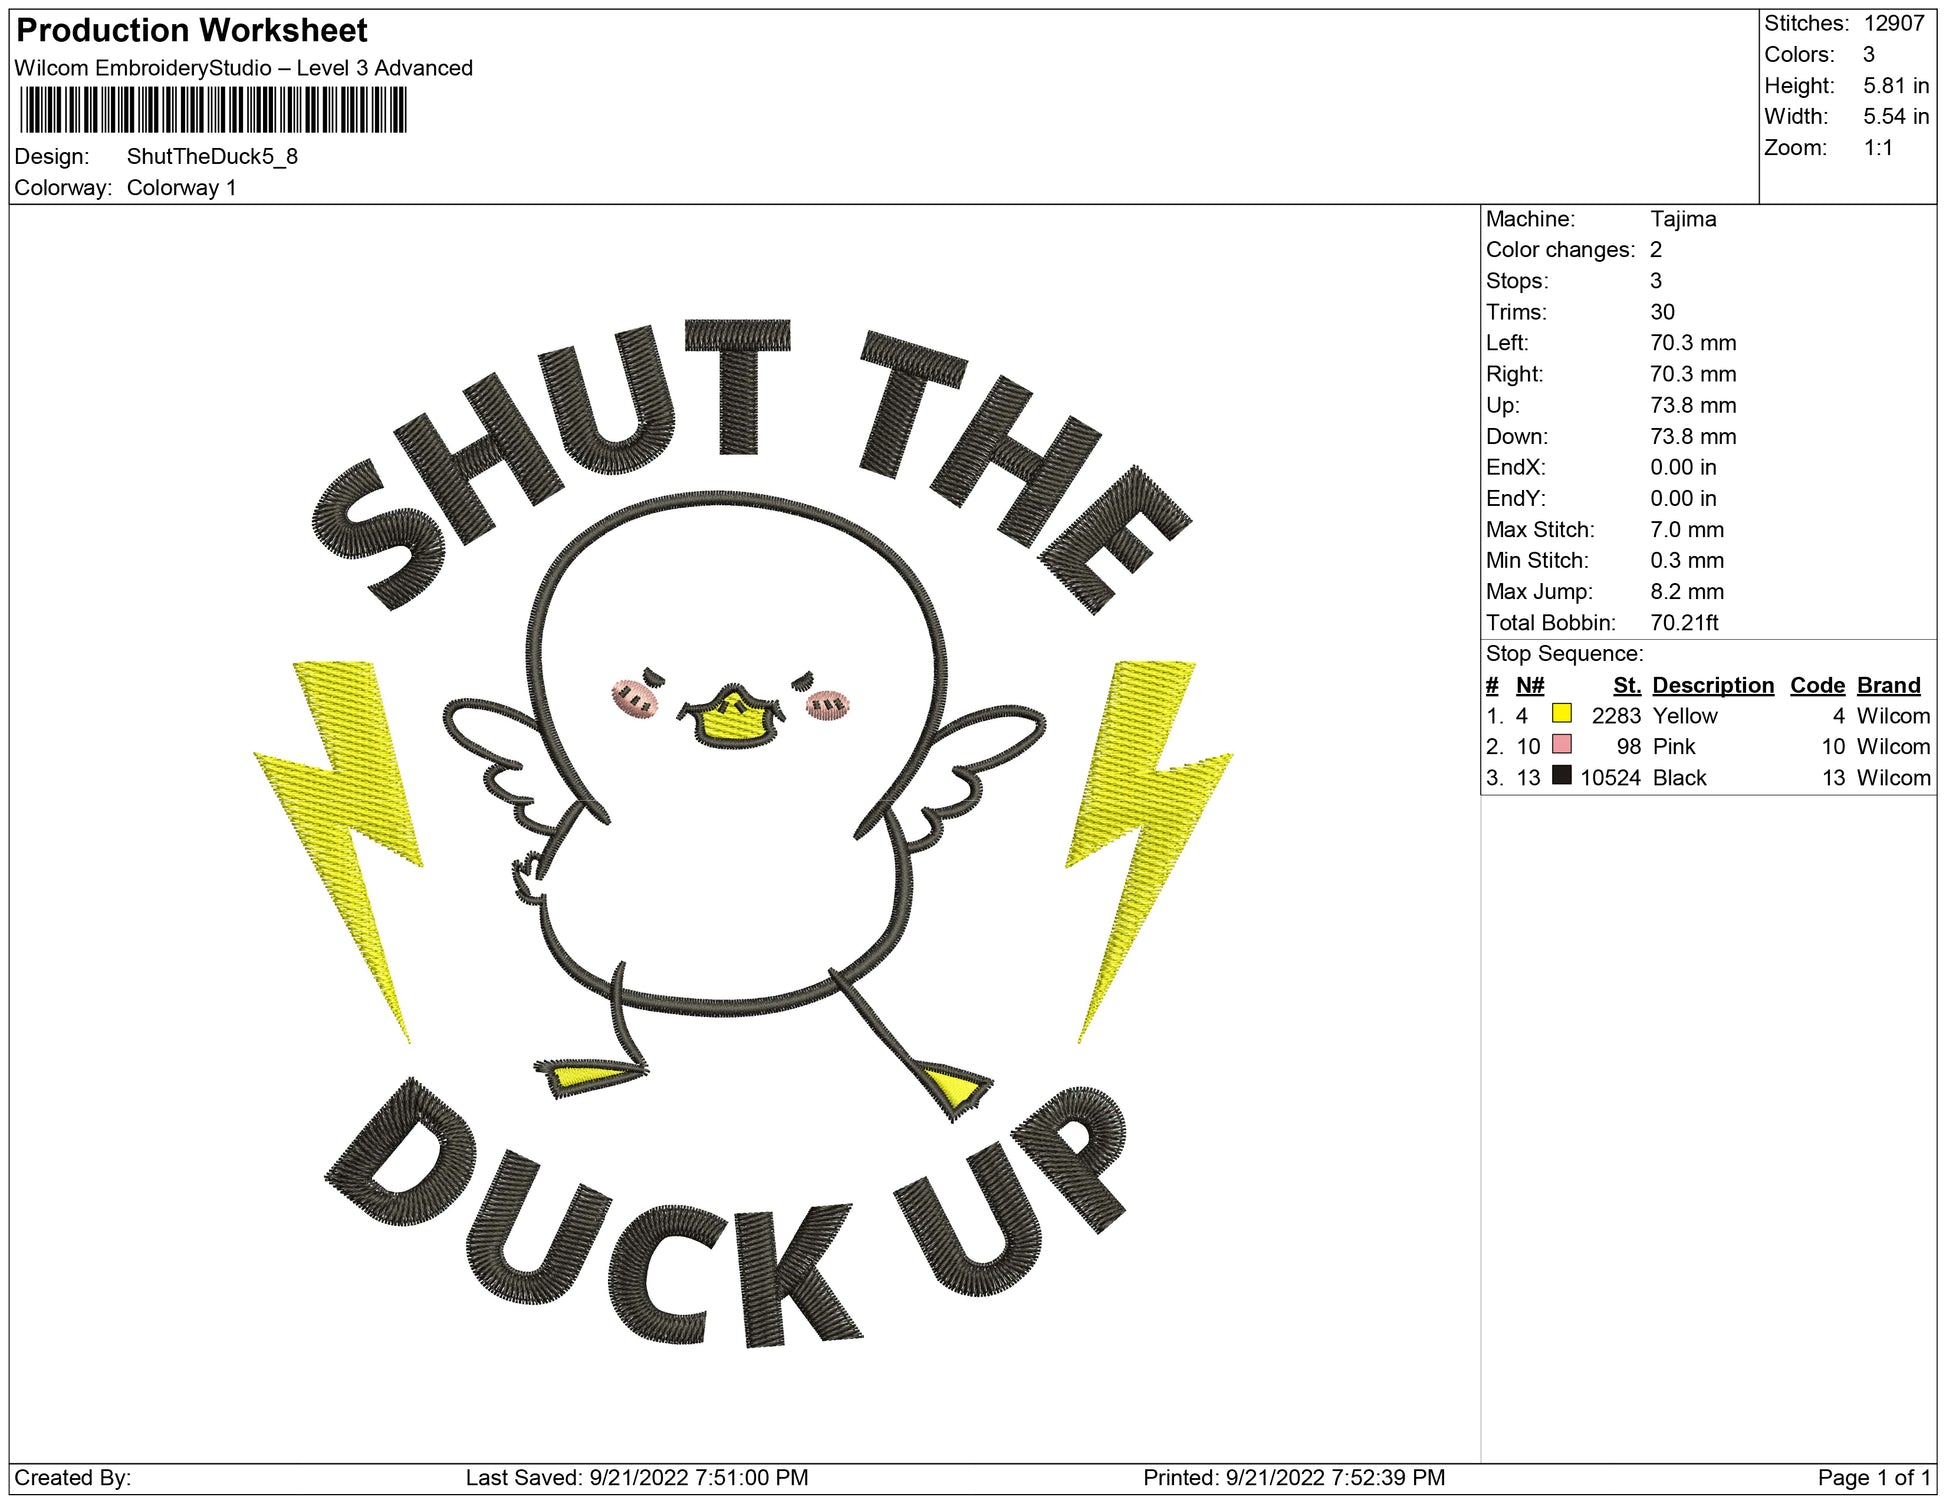The width and height of the screenshot is (1946, 1497).
Task: Click the Stitches count 12907
Action: pos(1893,23)
